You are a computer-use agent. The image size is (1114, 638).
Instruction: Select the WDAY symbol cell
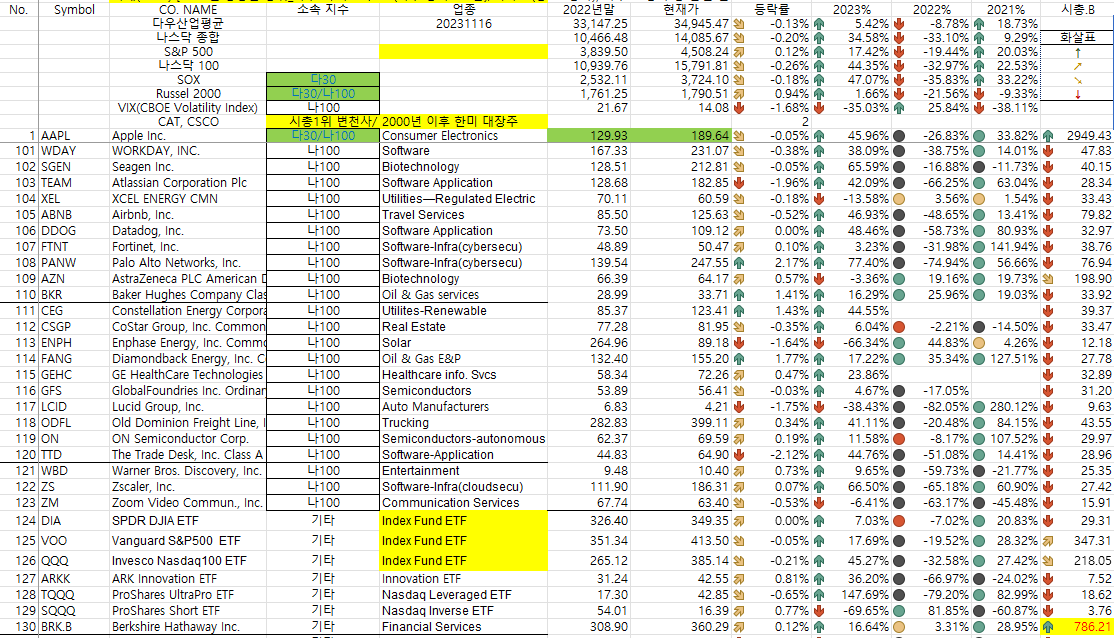75,151
